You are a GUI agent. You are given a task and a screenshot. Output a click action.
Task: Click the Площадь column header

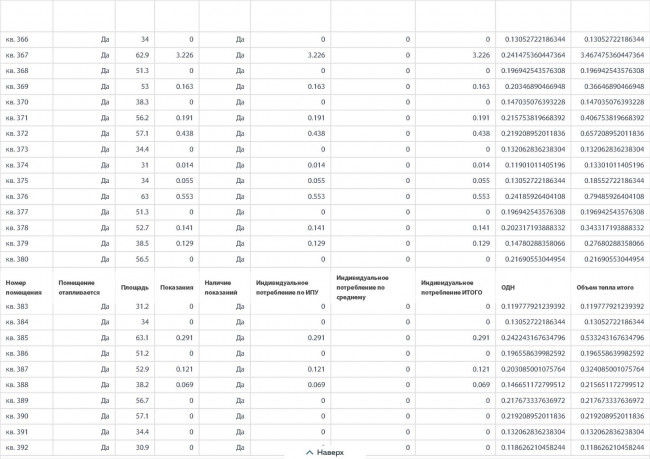tap(135, 287)
